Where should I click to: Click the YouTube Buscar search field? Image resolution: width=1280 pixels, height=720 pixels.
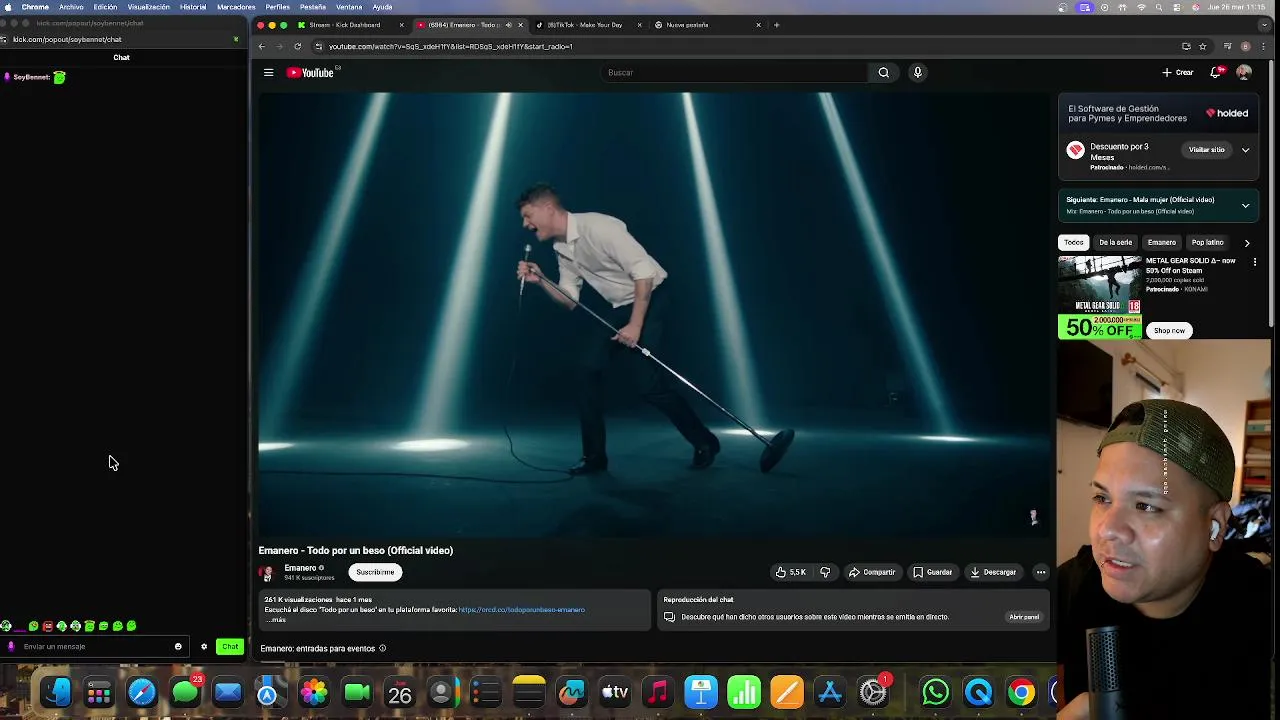[735, 72]
